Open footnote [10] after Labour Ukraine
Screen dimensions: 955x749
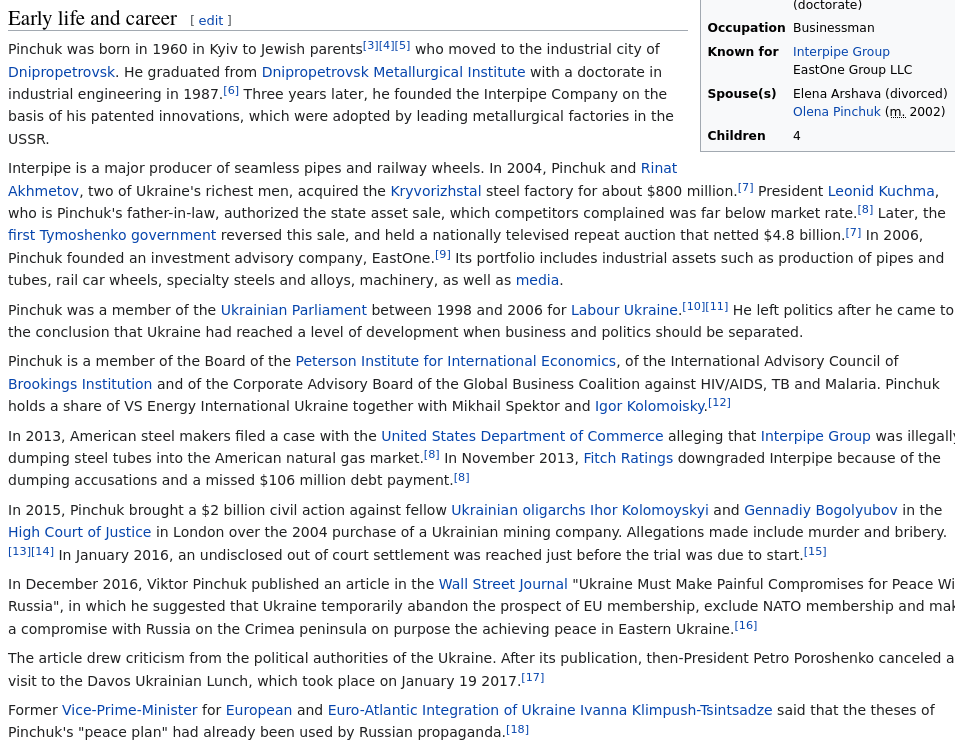[x=693, y=306]
